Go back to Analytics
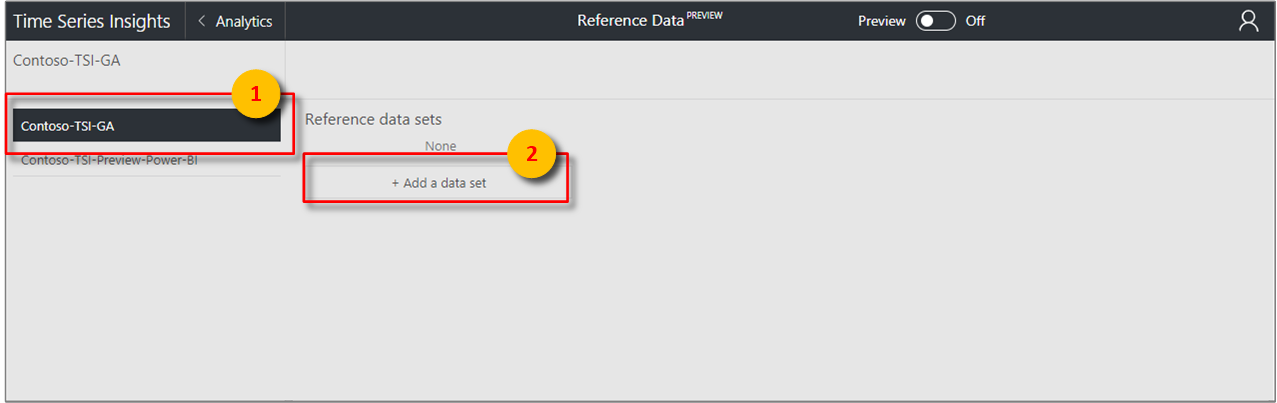 coord(243,21)
